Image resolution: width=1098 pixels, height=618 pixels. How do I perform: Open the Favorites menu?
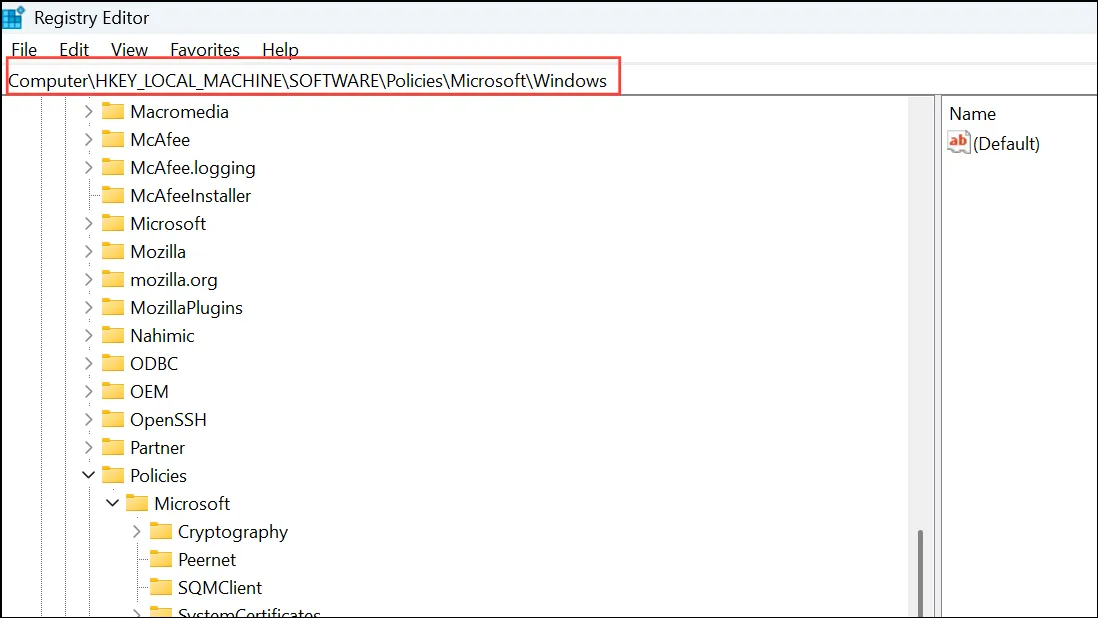[x=205, y=50]
